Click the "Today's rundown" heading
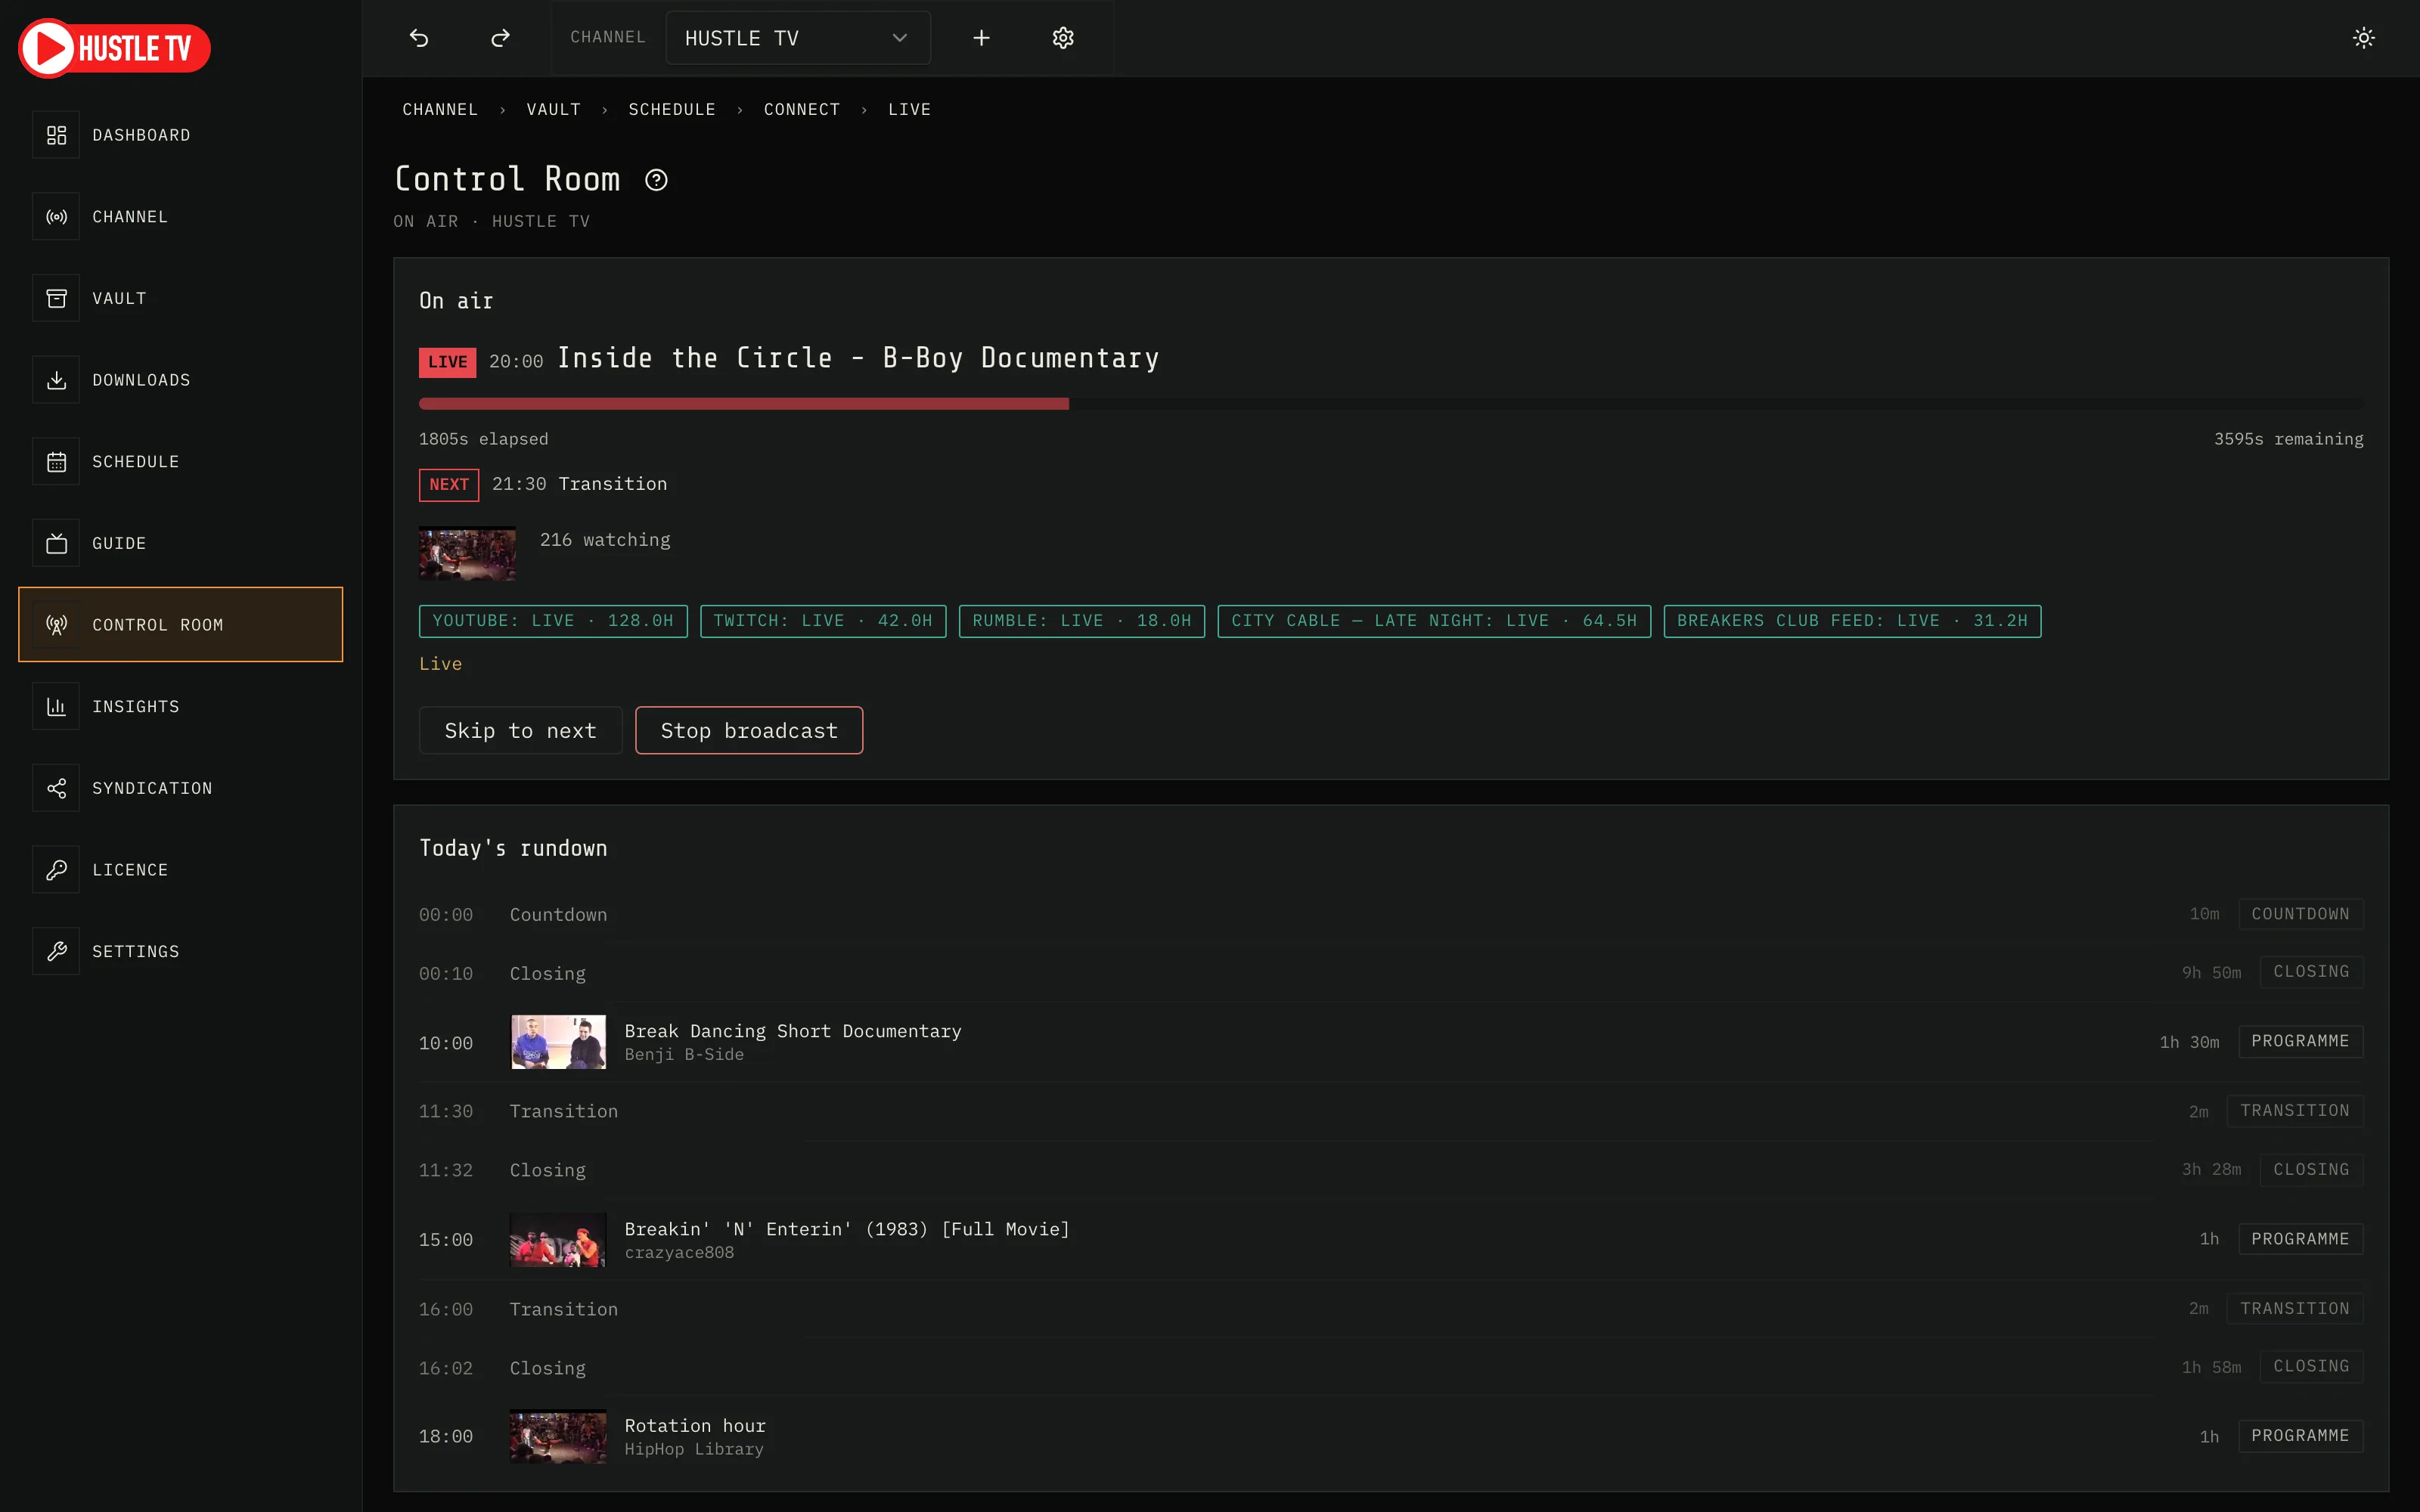Image resolution: width=2420 pixels, height=1512 pixels. (513, 848)
